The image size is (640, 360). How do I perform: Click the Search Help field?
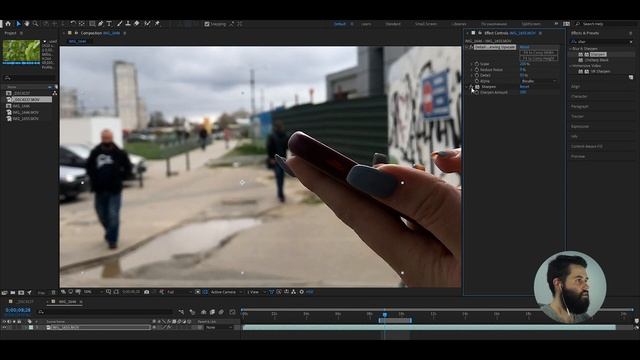605,24
